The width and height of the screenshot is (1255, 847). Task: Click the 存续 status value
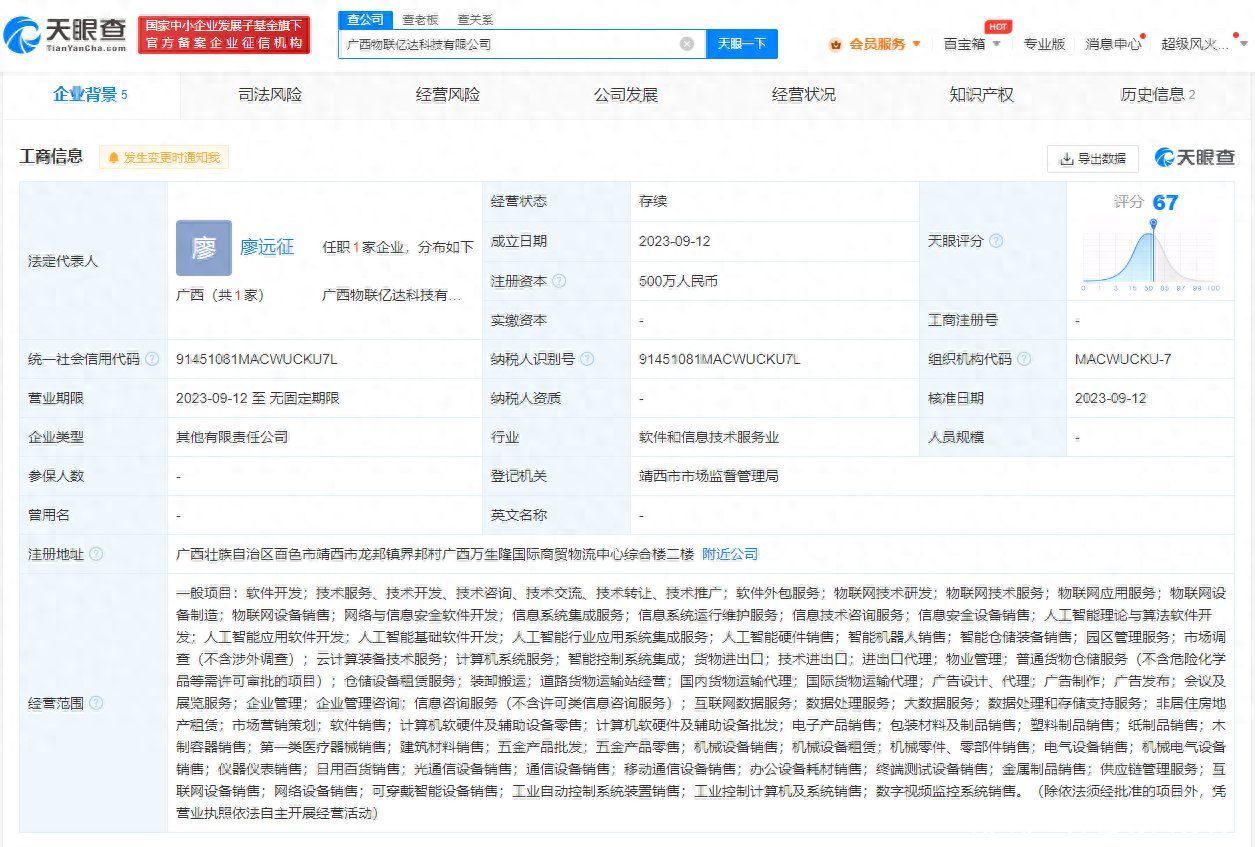pos(653,201)
